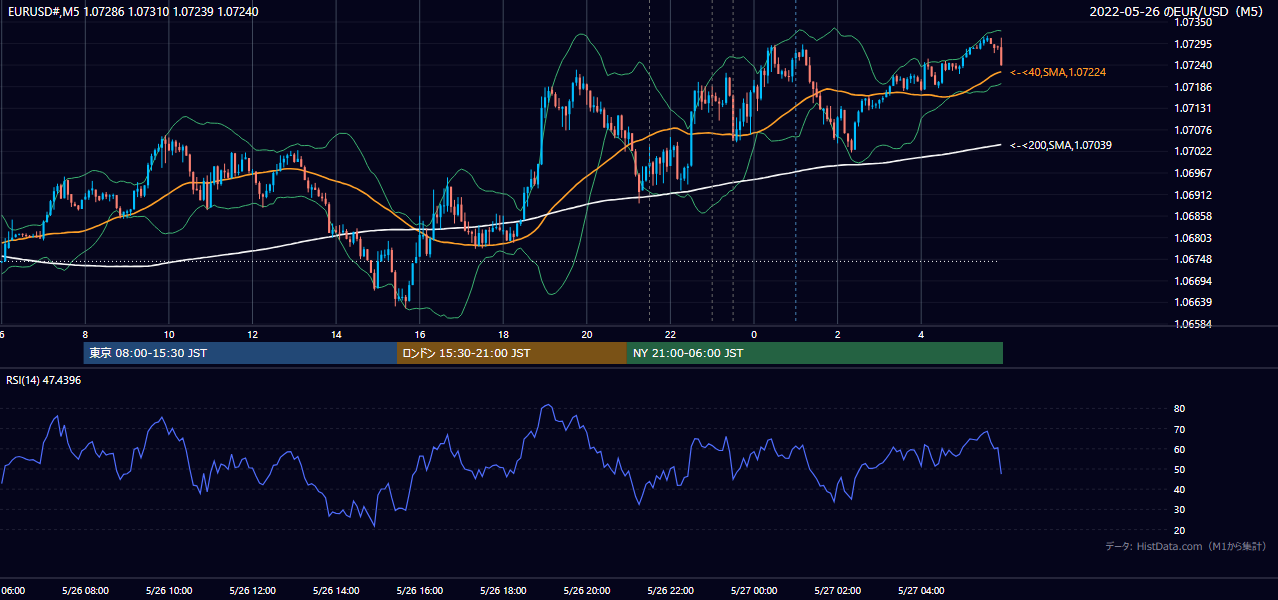Click the 5/26 22:00 time axis label

coord(670,591)
